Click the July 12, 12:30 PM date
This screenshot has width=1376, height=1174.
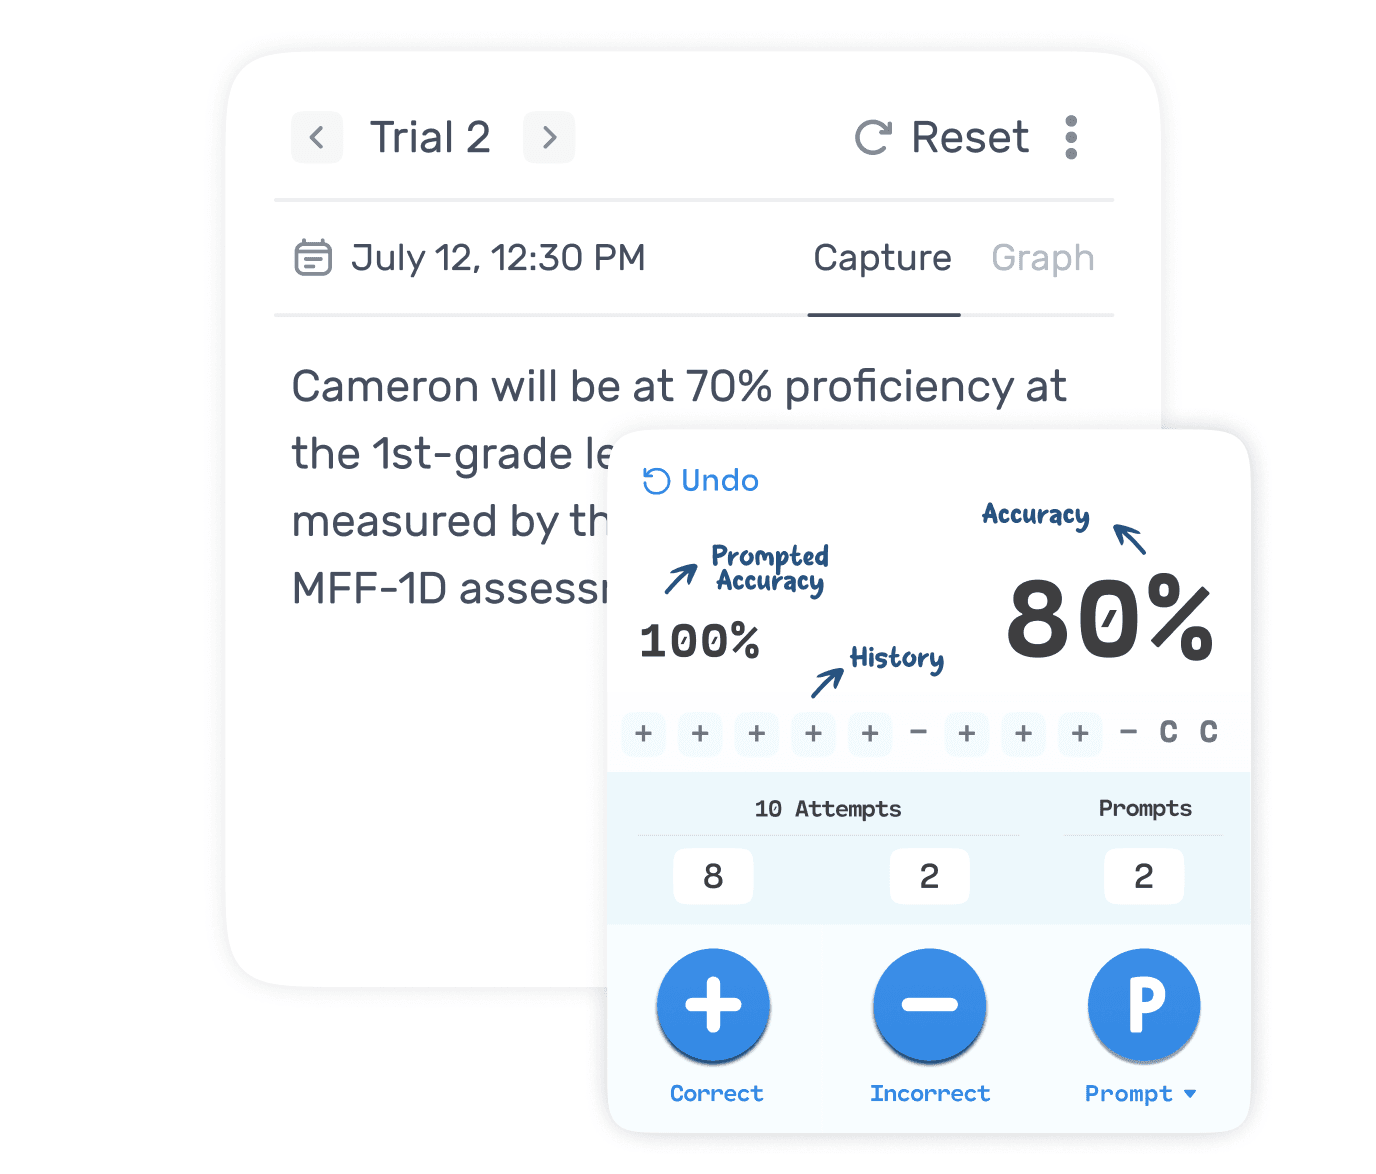[498, 258]
